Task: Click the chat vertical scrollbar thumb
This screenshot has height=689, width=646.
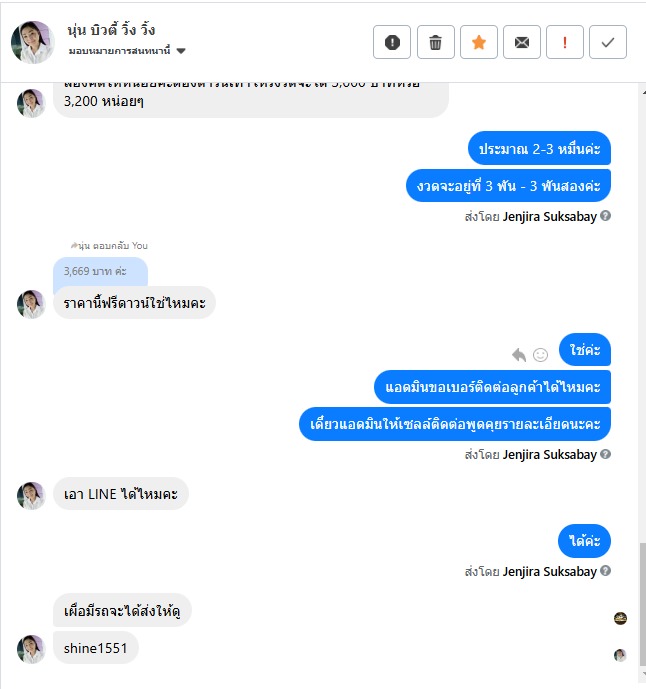Action: pyautogui.click(x=642, y=604)
